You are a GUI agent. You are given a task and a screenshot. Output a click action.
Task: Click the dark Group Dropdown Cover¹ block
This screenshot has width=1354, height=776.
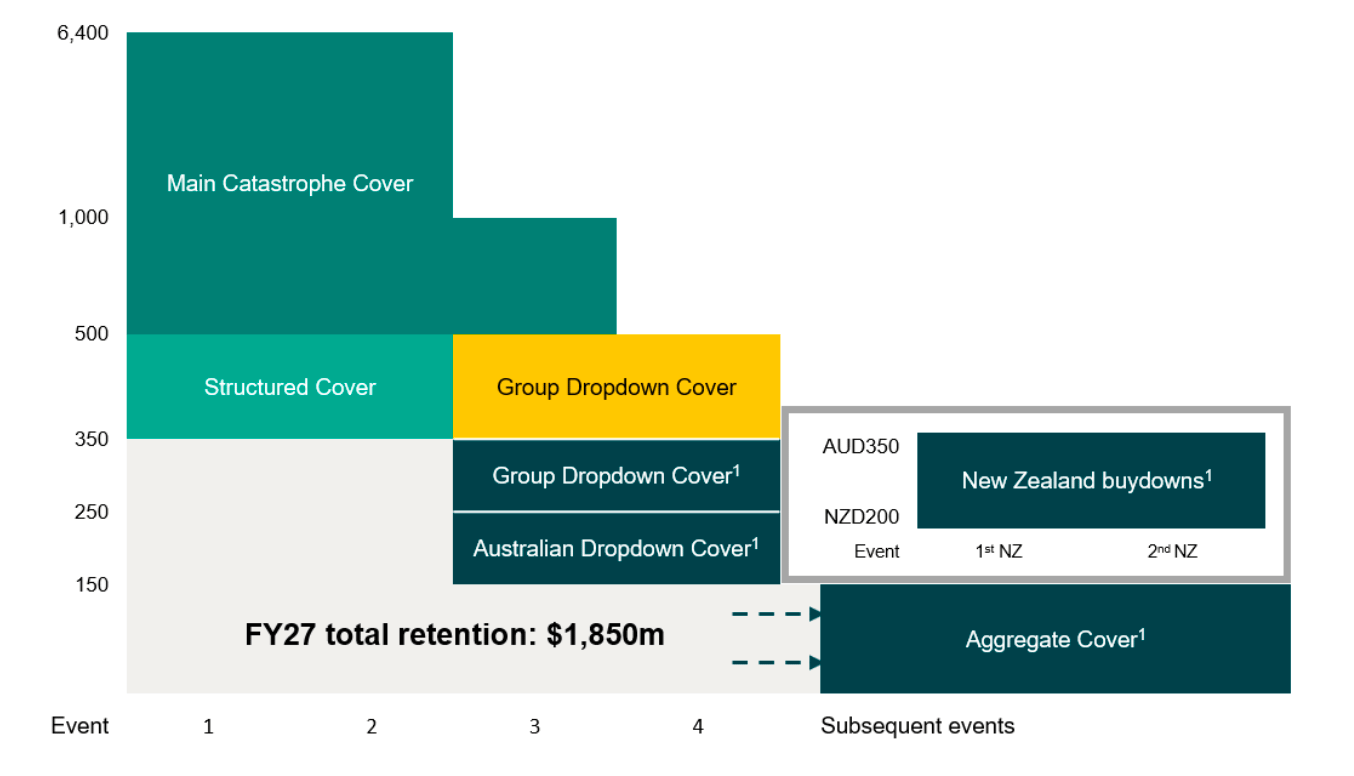(616, 476)
